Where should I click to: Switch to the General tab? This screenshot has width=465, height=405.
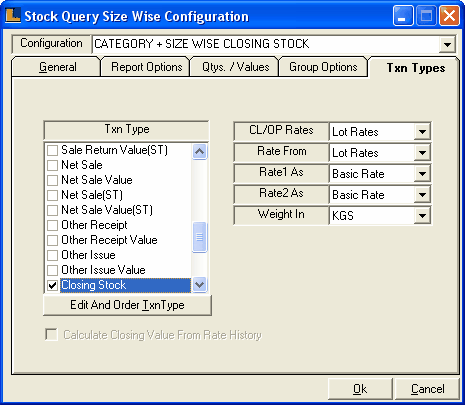pos(56,67)
